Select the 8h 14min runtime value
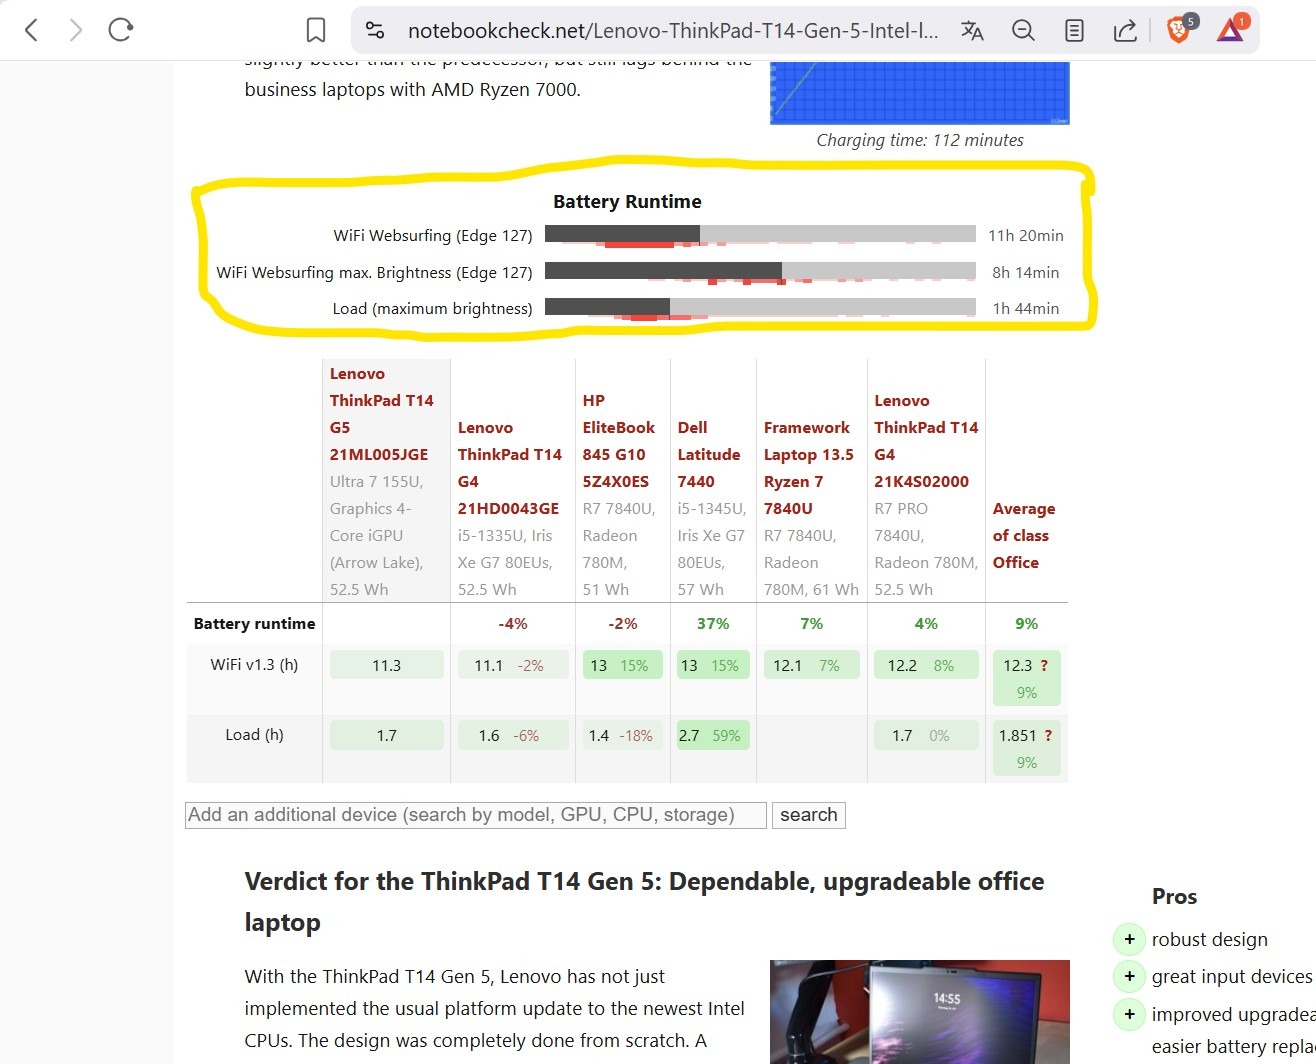Viewport: 1316px width, 1064px height. 1026,272
